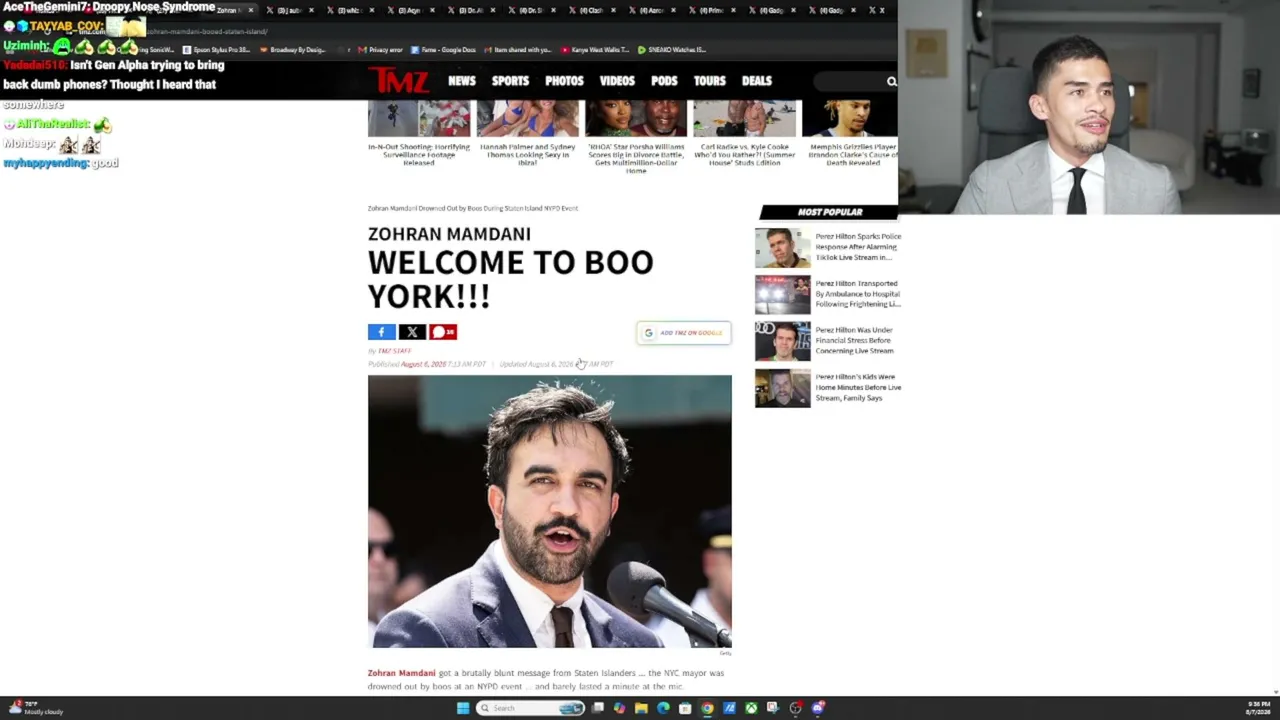Open Memphis Grizzlies Brandon Clarke story

pos(853,155)
